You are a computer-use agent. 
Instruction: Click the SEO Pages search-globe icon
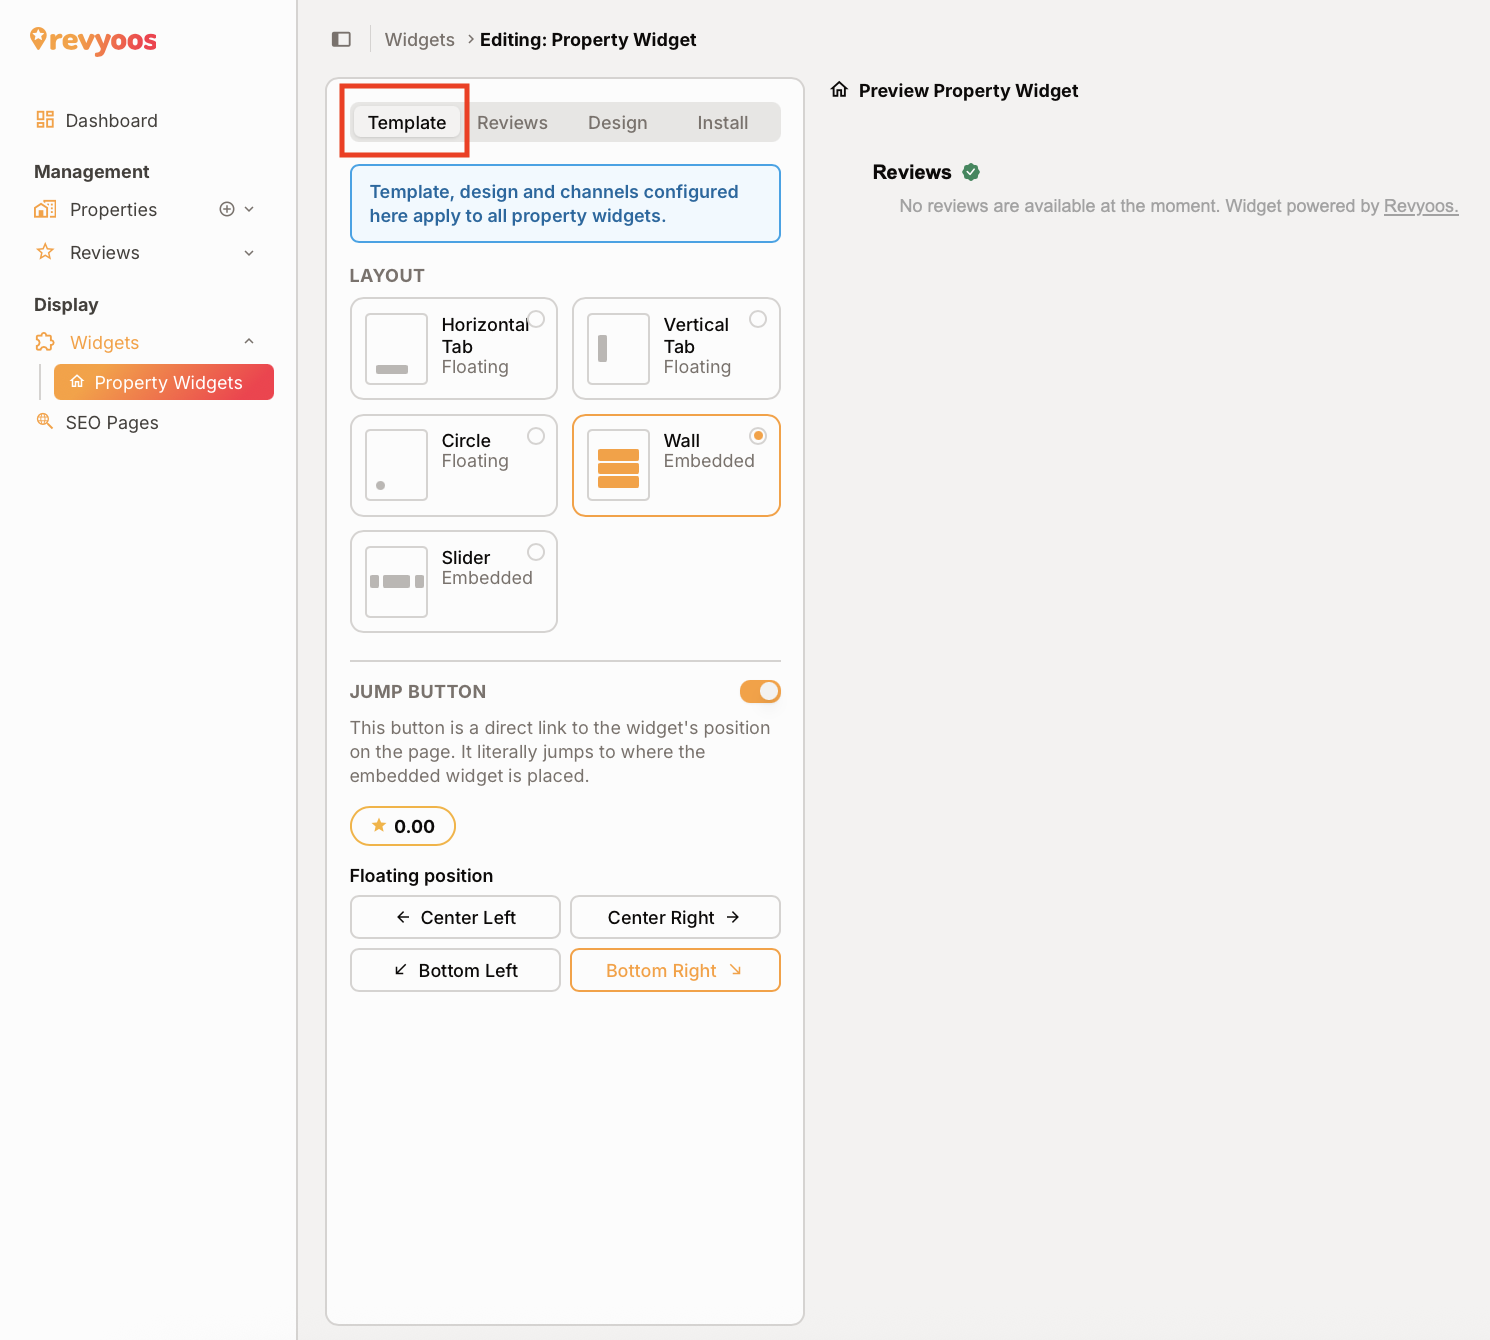pyautogui.click(x=45, y=421)
